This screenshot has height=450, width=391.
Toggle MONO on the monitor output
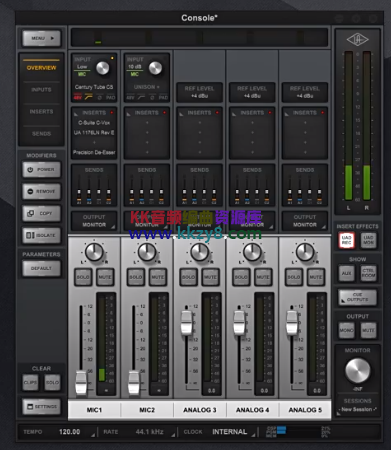pos(347,330)
